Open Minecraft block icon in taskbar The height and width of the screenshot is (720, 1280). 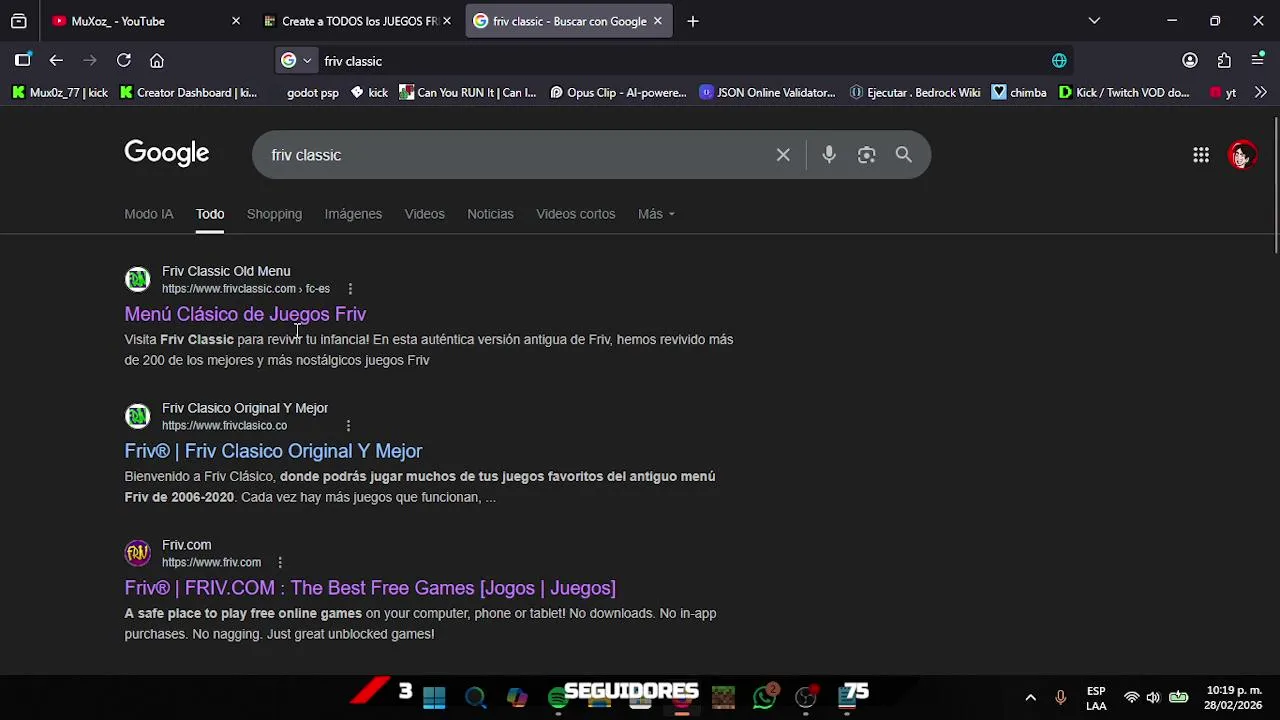click(x=723, y=698)
